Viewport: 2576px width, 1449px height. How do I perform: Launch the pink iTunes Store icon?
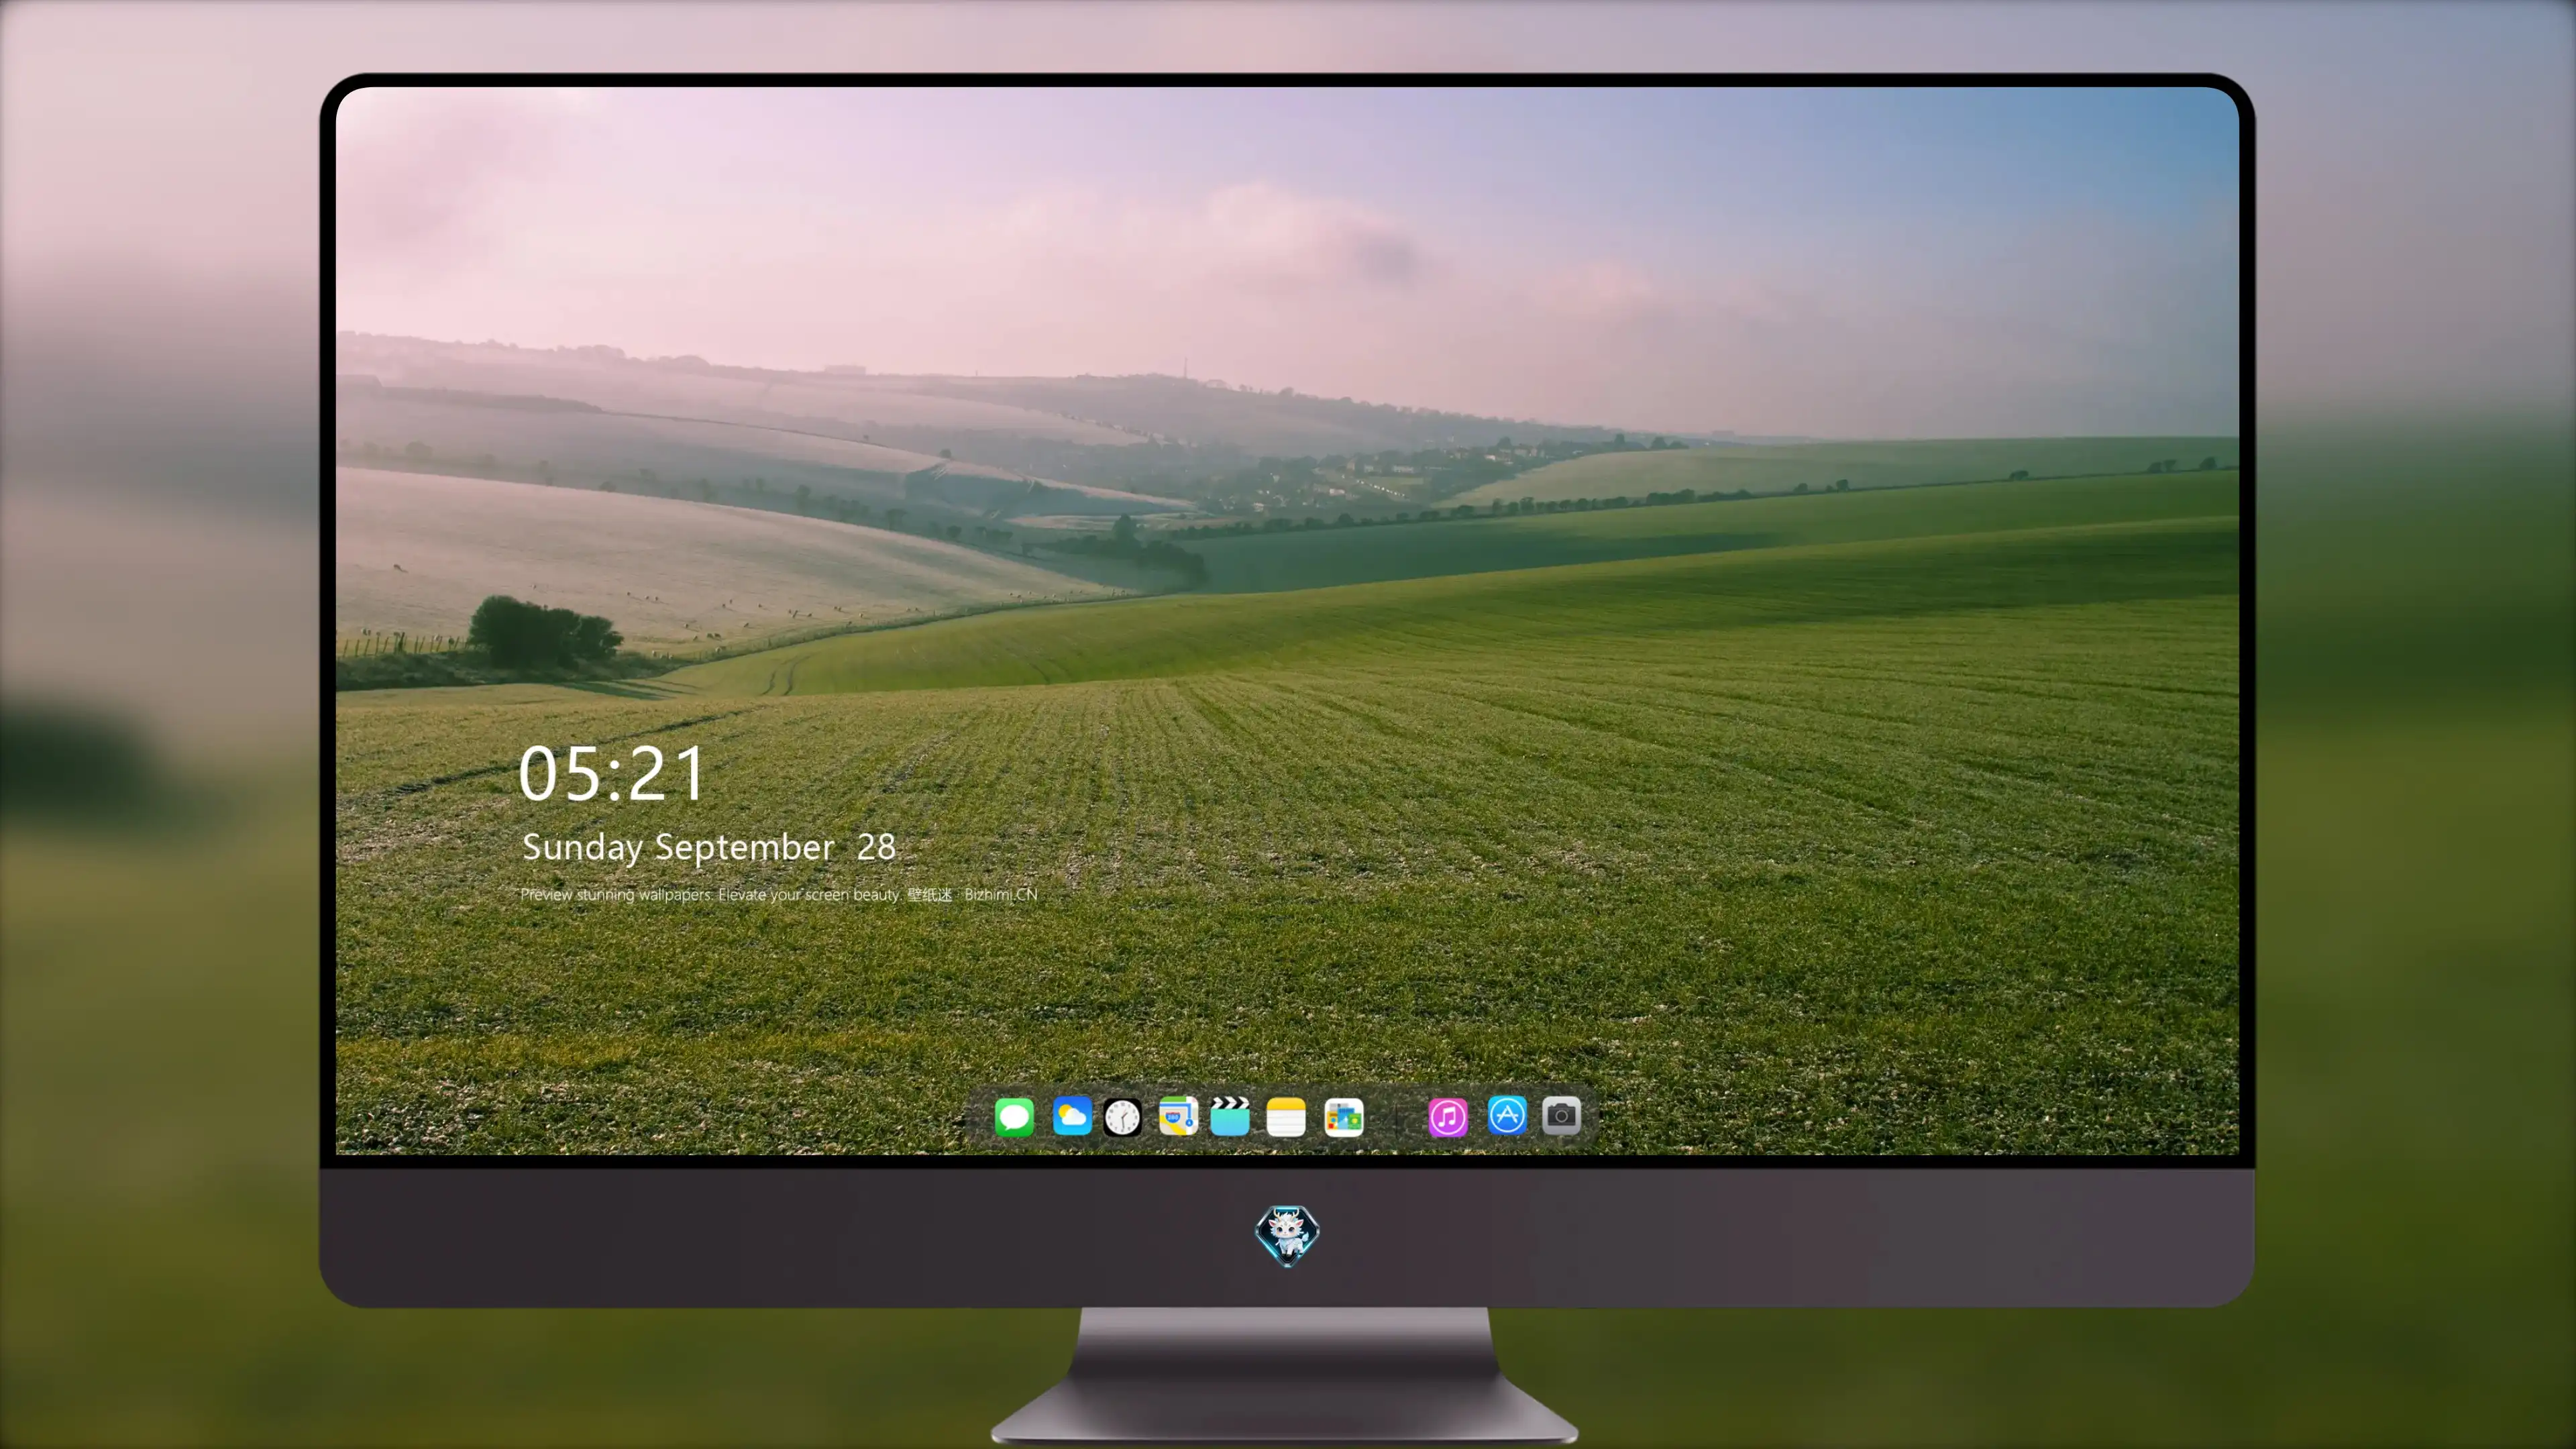pyautogui.click(x=1447, y=1116)
